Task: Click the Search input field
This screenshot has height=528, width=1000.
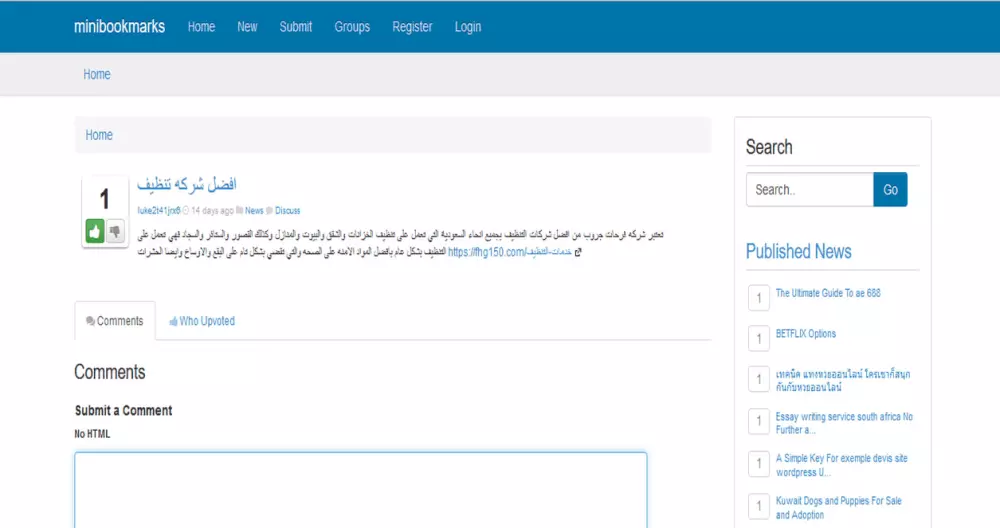Action: tap(810, 189)
